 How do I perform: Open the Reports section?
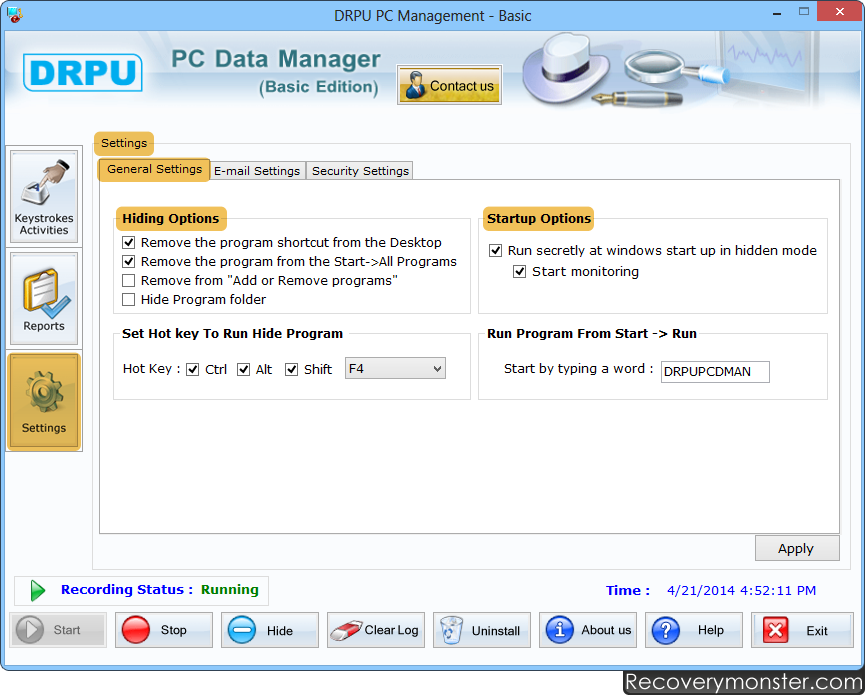tap(44, 298)
